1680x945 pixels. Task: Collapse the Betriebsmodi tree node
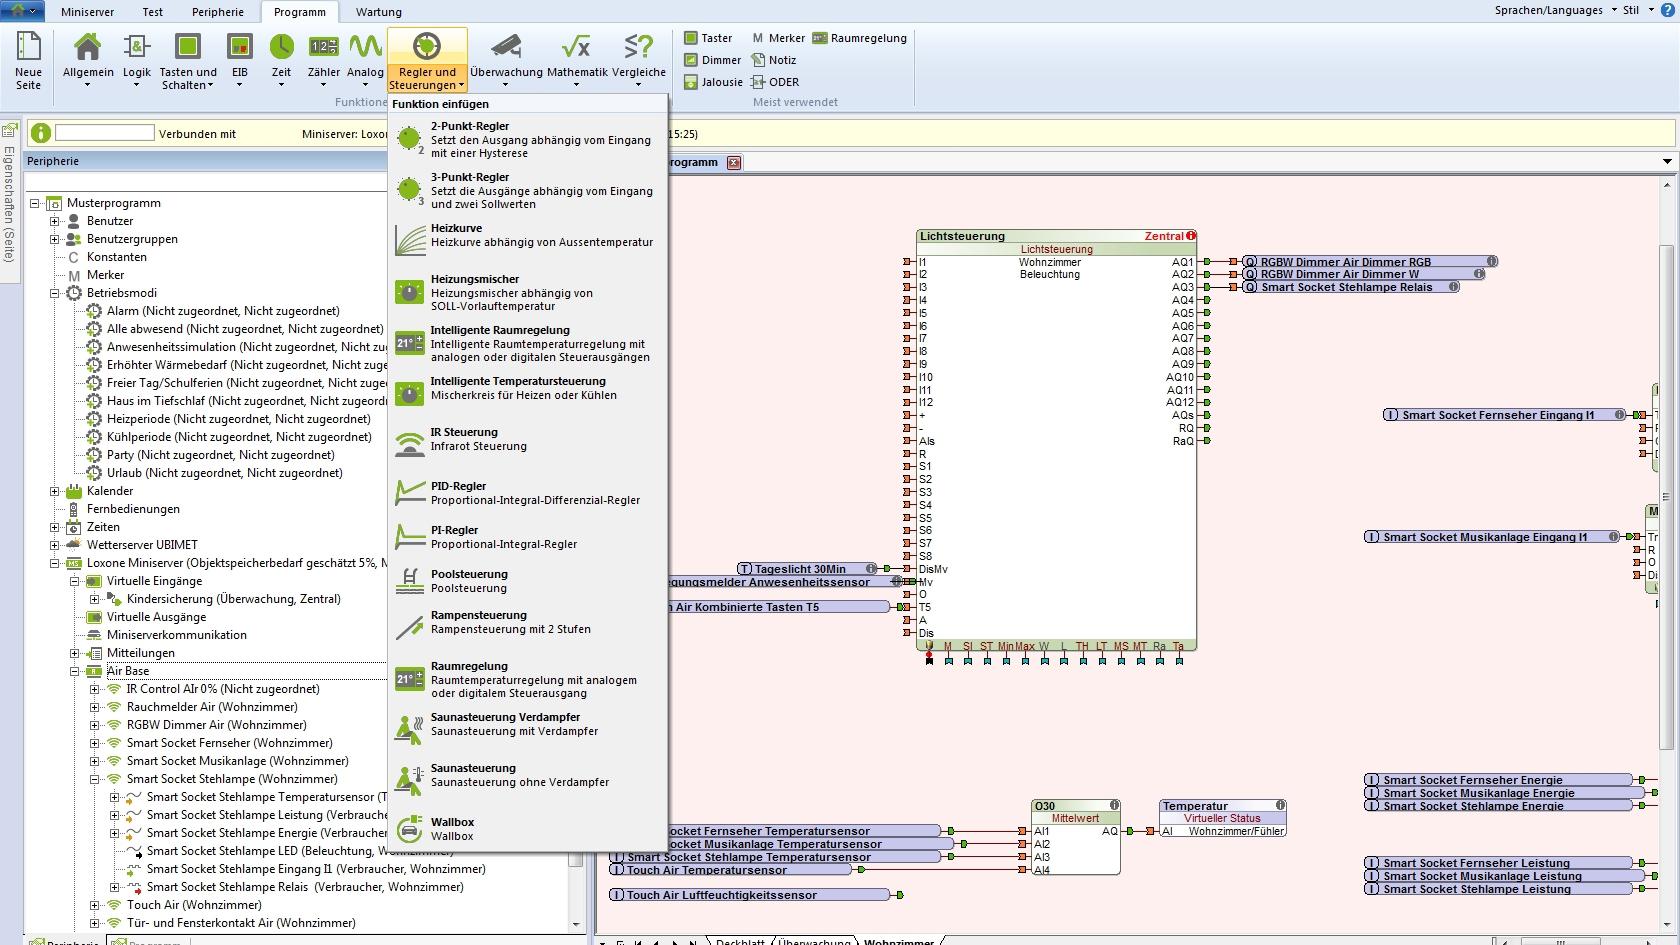pos(55,293)
